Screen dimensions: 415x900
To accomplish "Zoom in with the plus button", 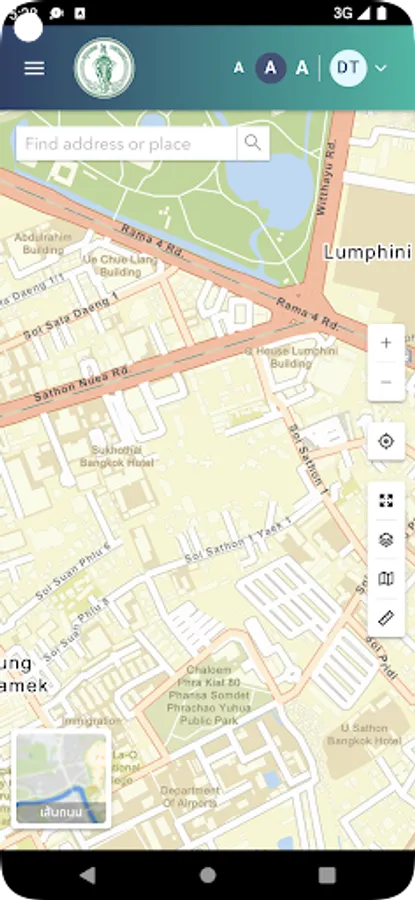I will tap(386, 343).
